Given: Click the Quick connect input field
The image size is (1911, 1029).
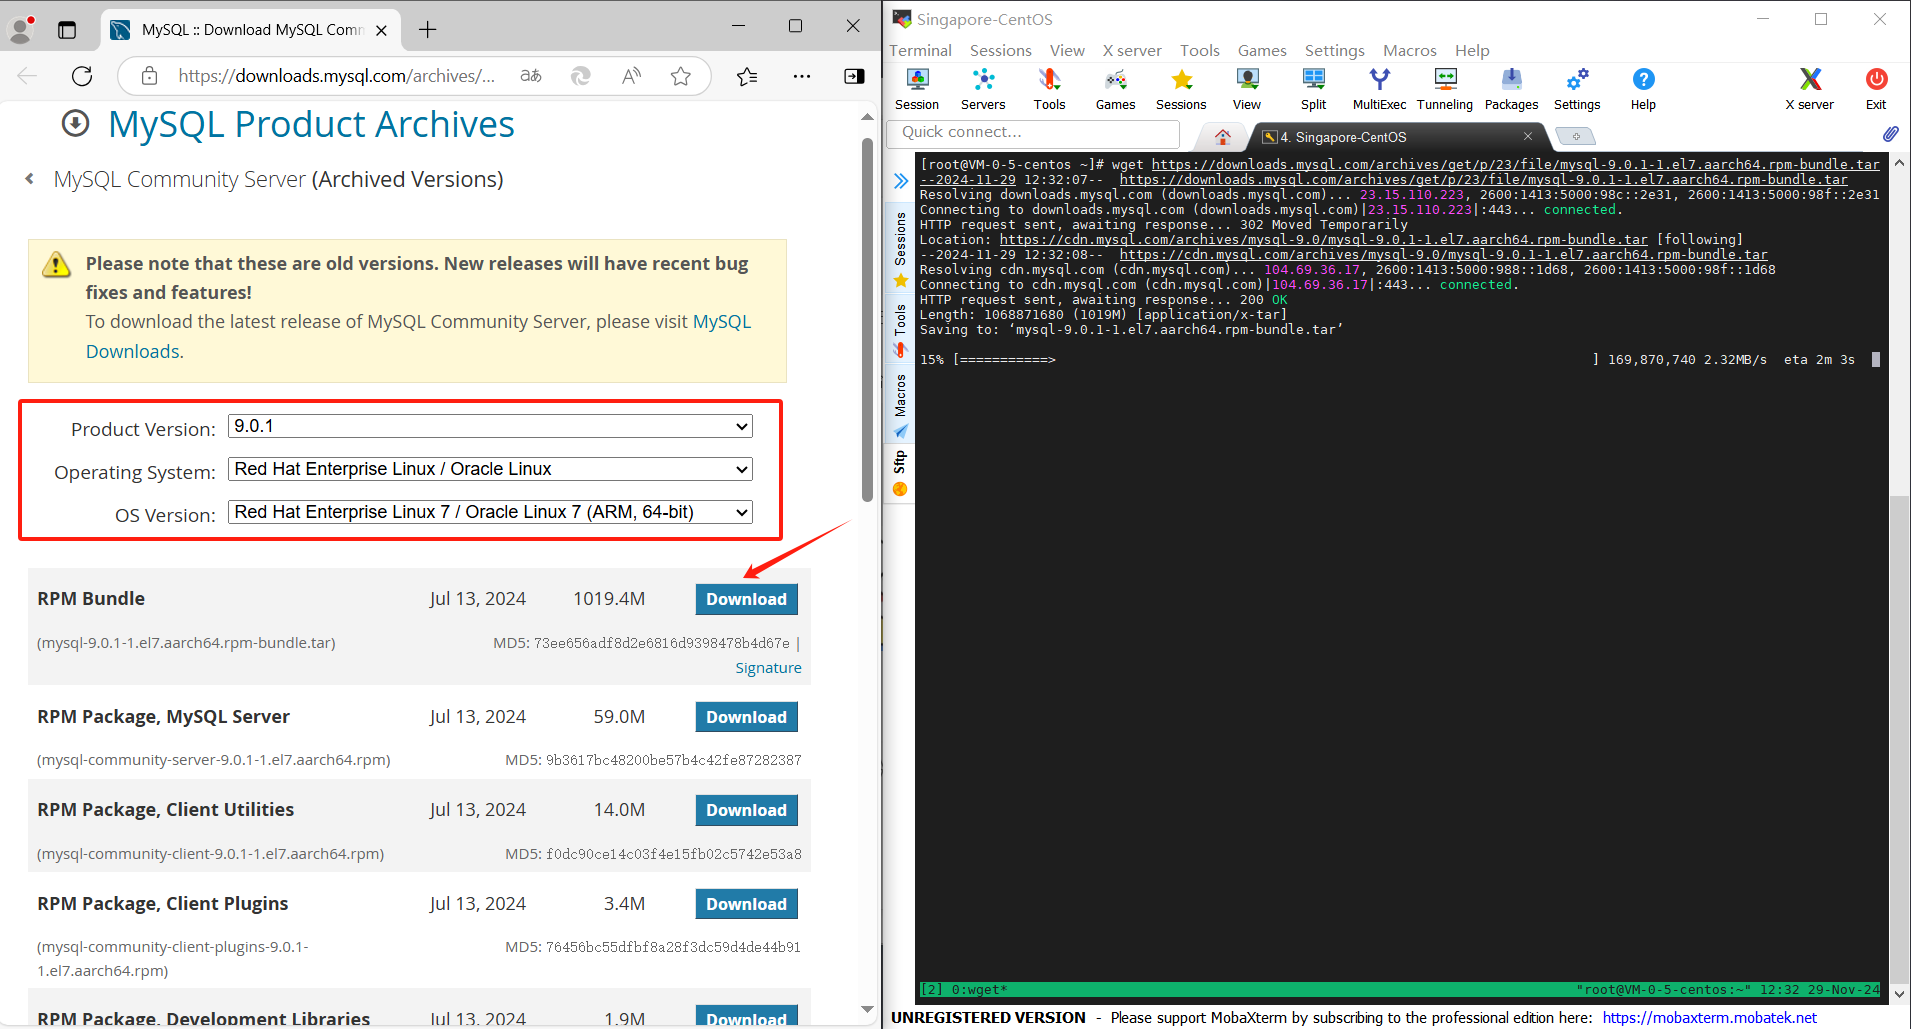Looking at the screenshot, I should pos(1033,132).
